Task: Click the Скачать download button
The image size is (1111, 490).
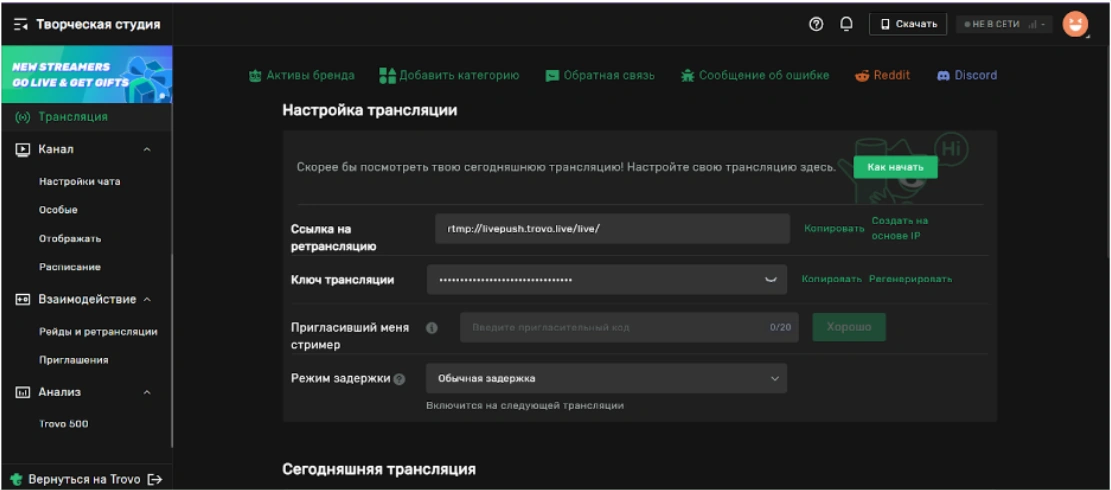Action: pyautogui.click(x=908, y=24)
